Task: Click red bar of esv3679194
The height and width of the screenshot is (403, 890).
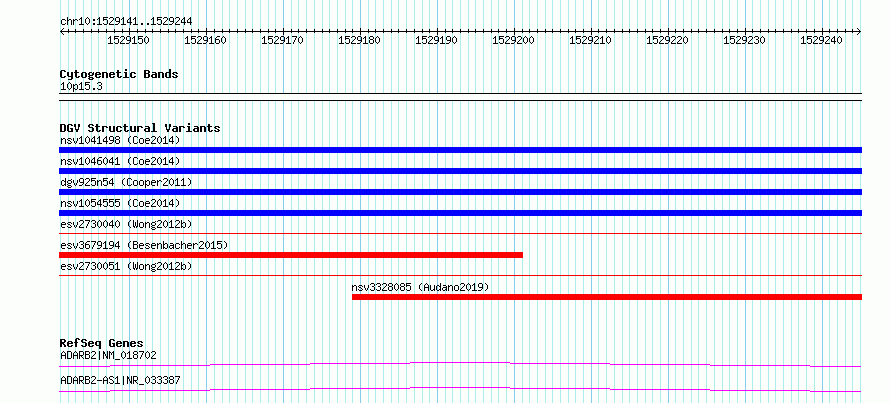Action: point(291,255)
